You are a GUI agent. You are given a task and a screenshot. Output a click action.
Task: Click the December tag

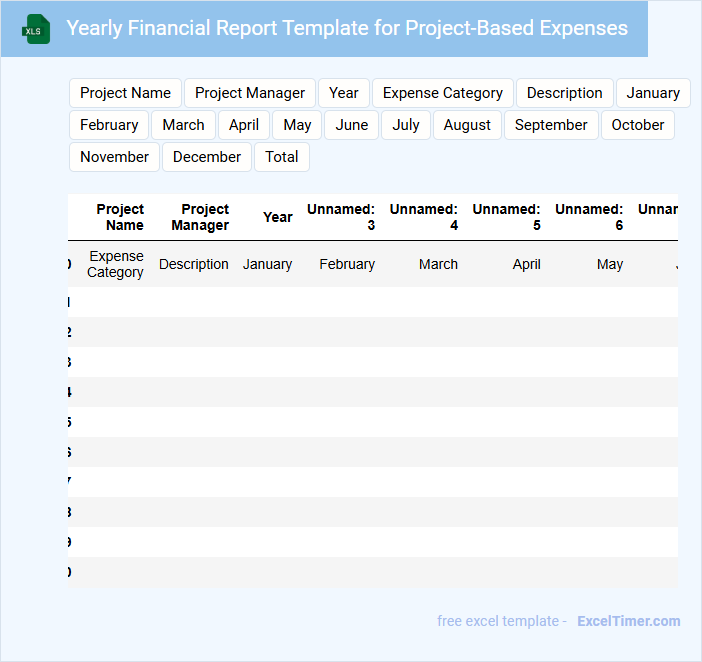click(207, 157)
